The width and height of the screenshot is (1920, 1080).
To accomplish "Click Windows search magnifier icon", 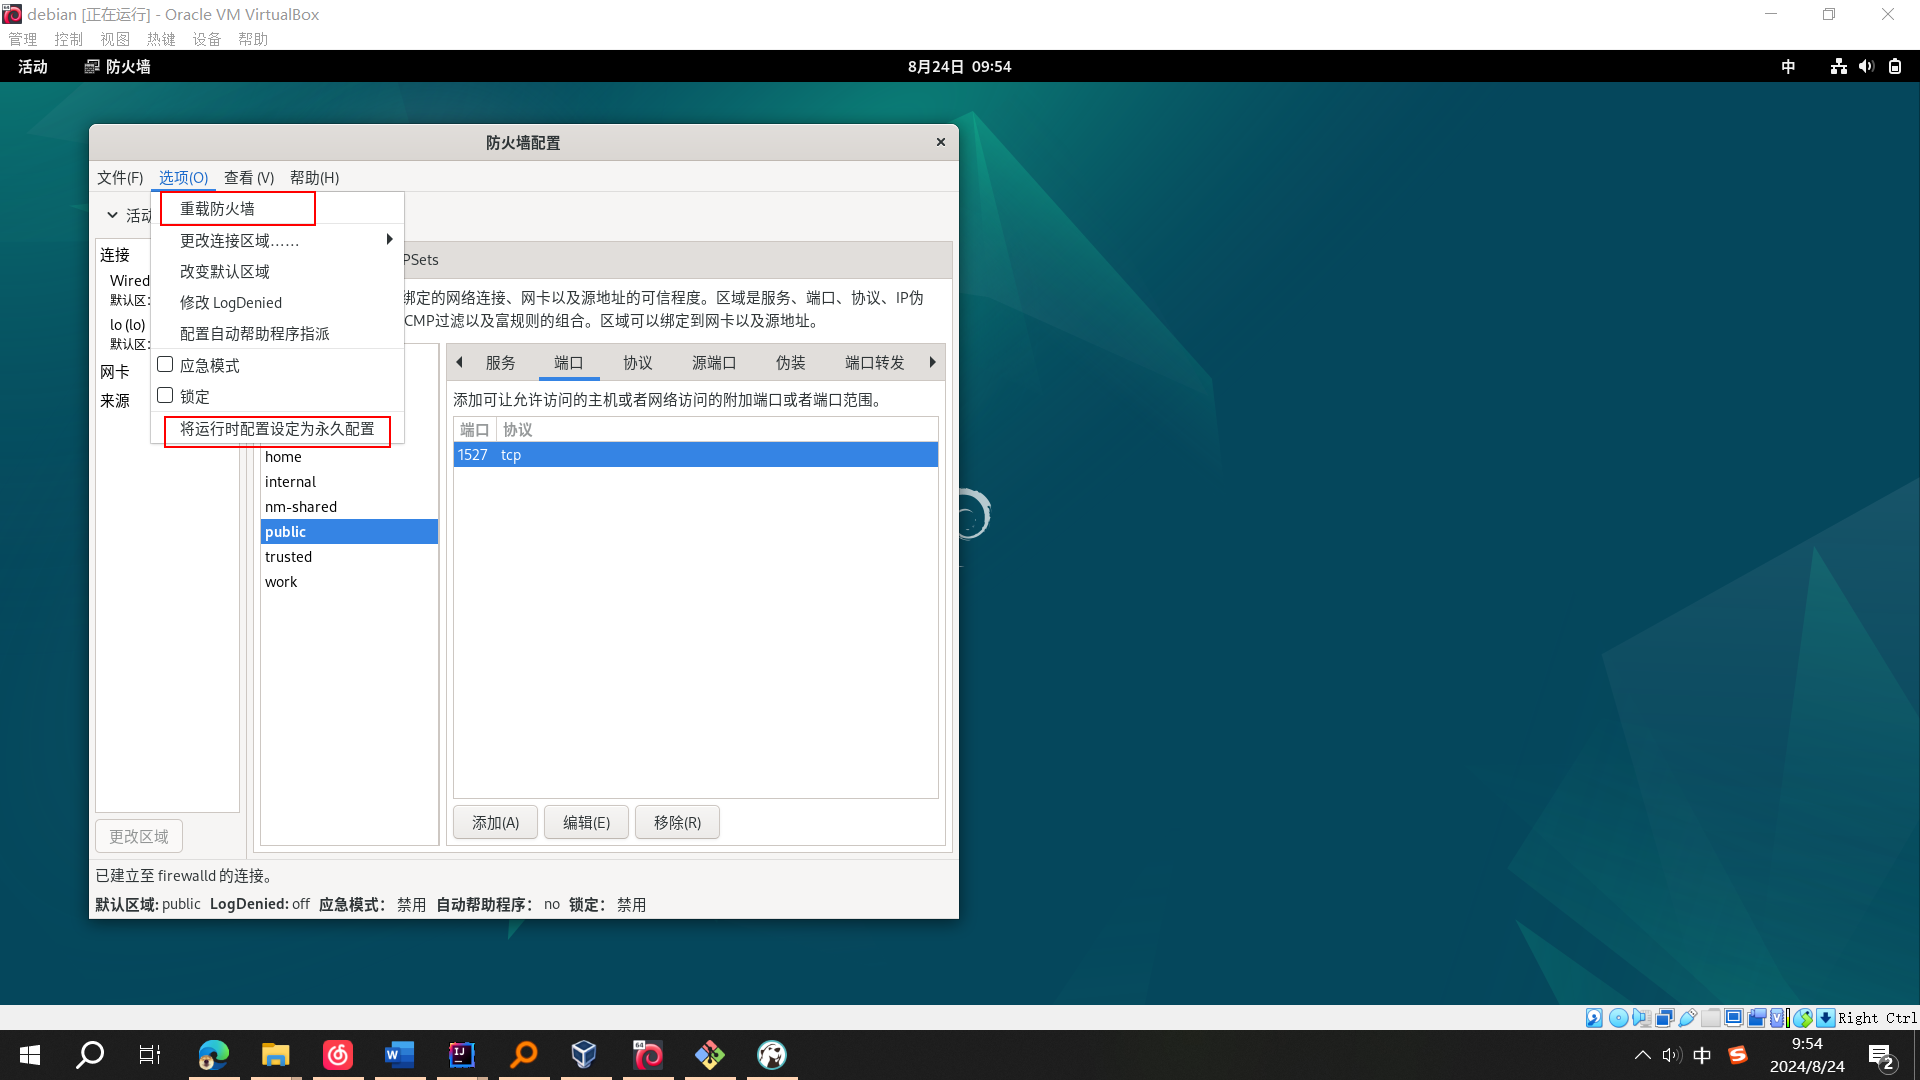I will (90, 1054).
